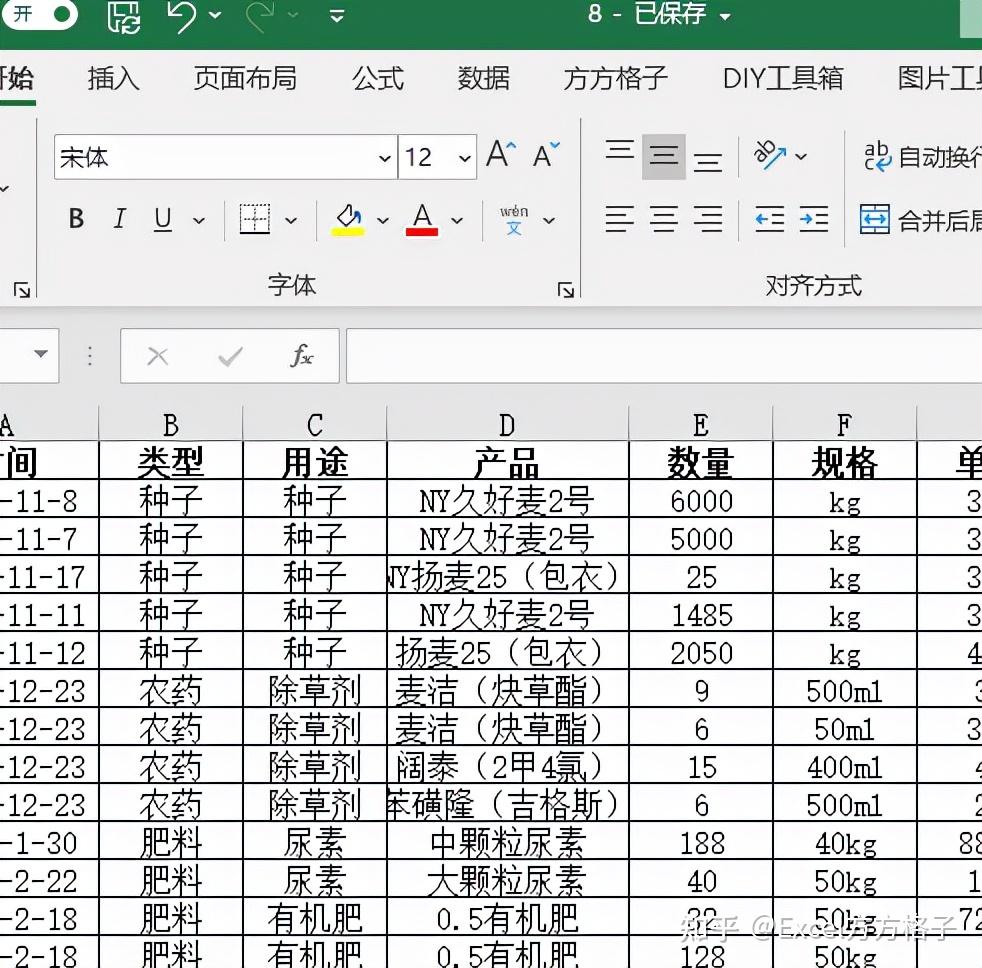Select column B header
This screenshot has height=968, width=982.
tap(171, 425)
